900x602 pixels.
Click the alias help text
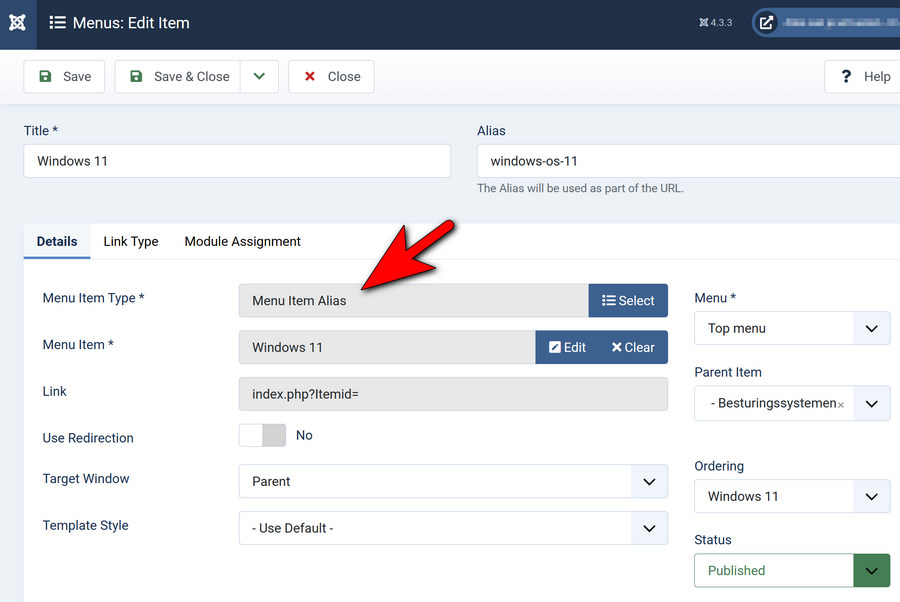click(x=580, y=188)
